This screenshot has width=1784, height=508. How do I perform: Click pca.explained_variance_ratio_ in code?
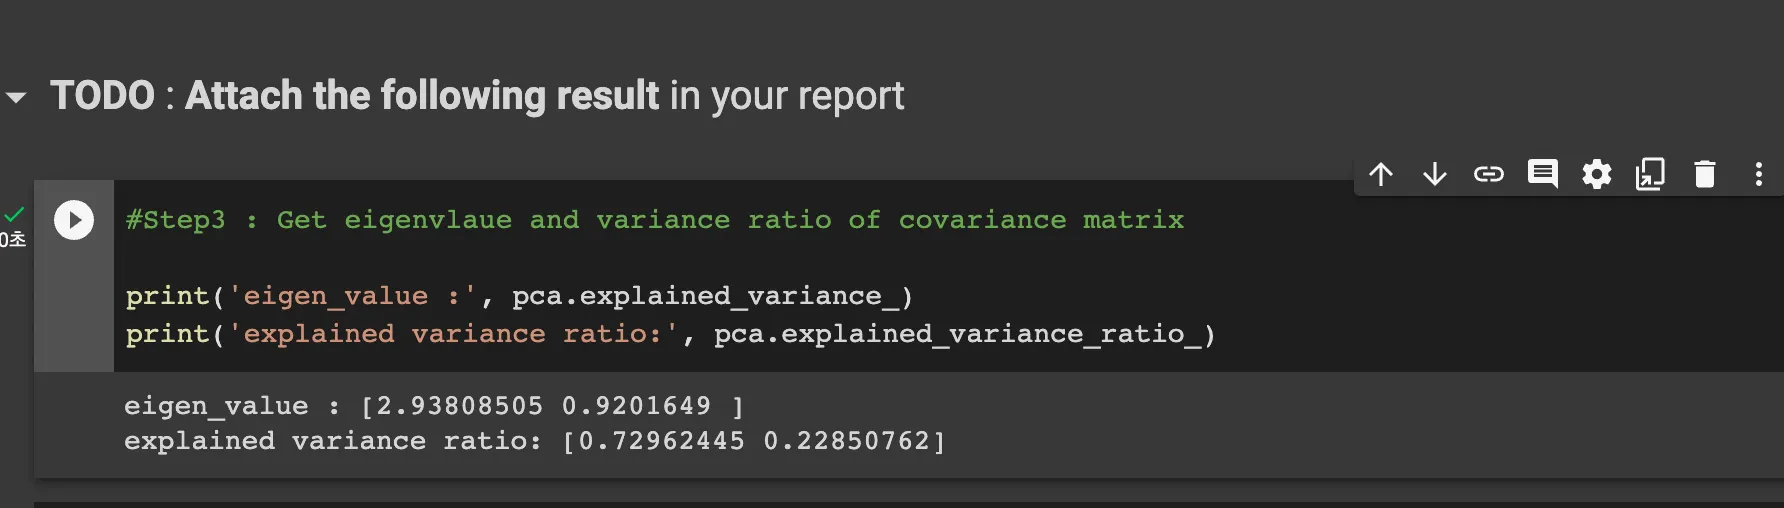tap(964, 334)
